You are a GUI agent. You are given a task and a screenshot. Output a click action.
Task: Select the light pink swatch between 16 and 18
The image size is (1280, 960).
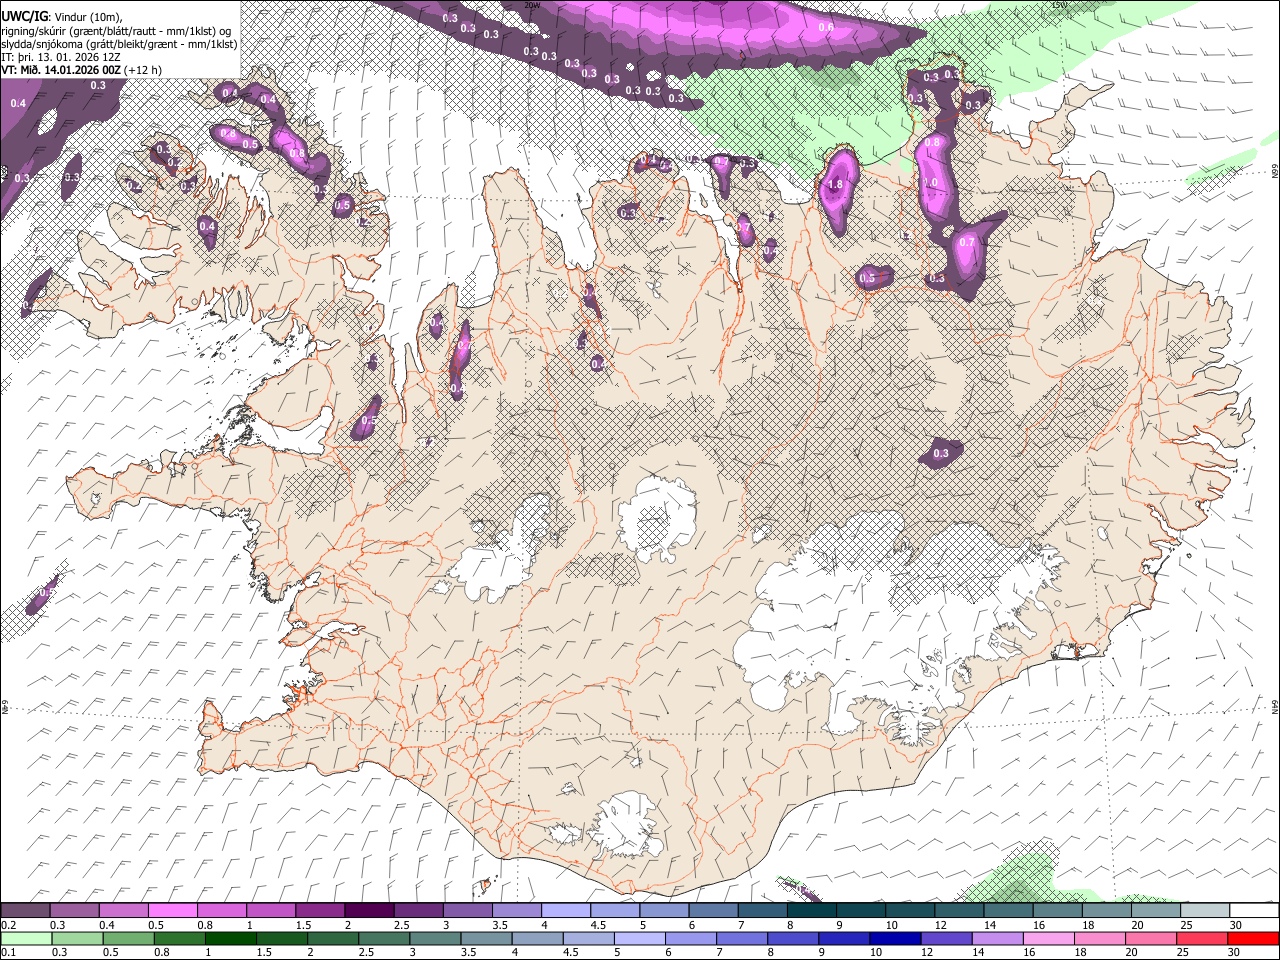point(1047,938)
